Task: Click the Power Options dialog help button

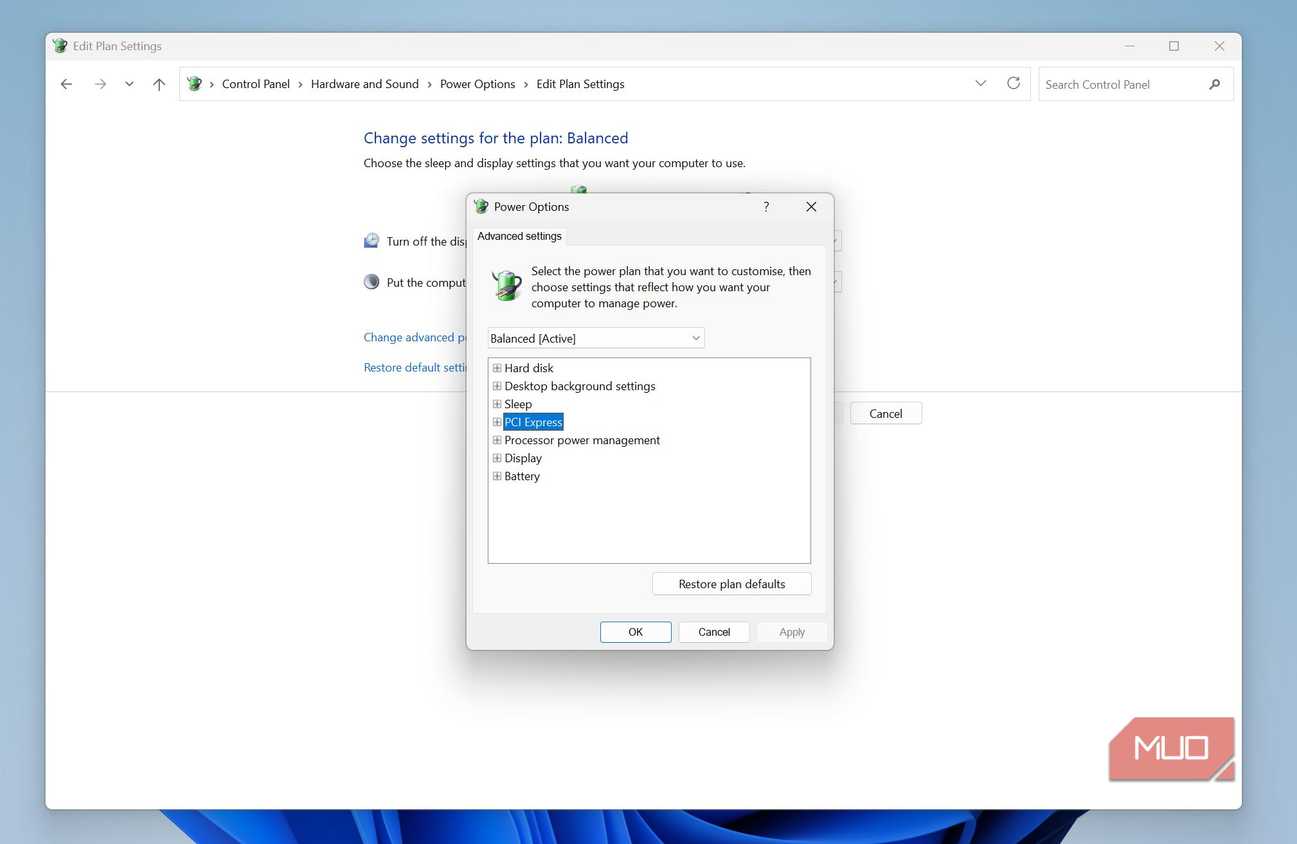Action: pyautogui.click(x=766, y=207)
